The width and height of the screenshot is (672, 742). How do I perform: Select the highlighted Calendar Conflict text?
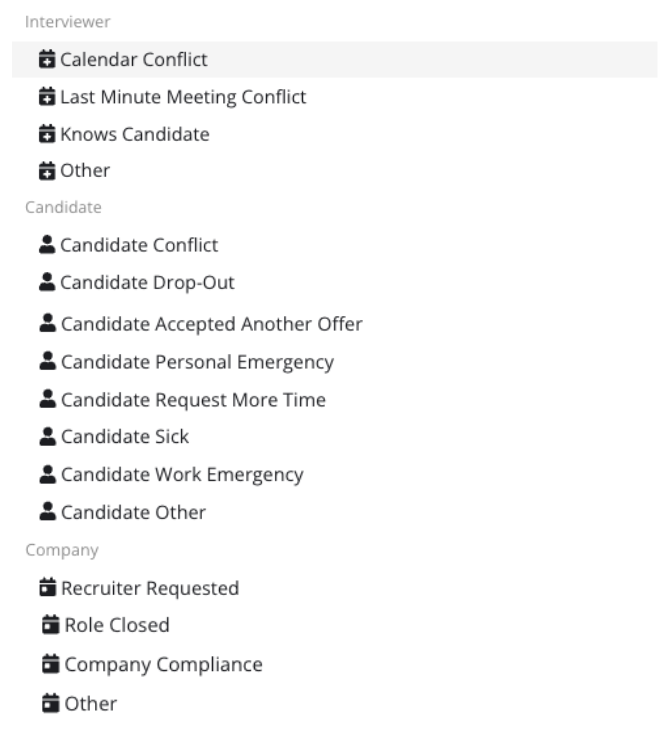click(134, 60)
